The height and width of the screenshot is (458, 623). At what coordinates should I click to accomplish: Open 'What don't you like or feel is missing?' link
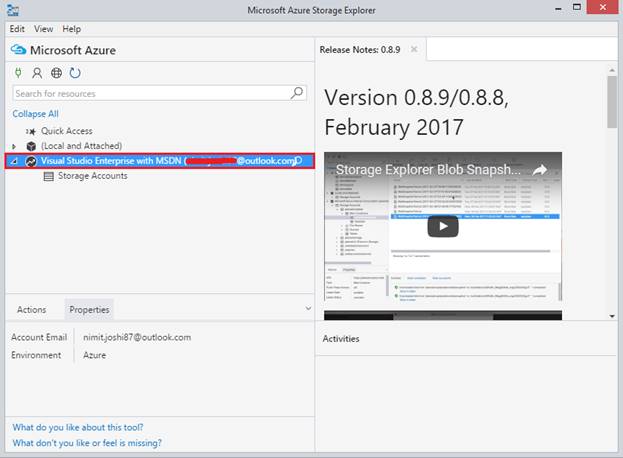point(87,443)
